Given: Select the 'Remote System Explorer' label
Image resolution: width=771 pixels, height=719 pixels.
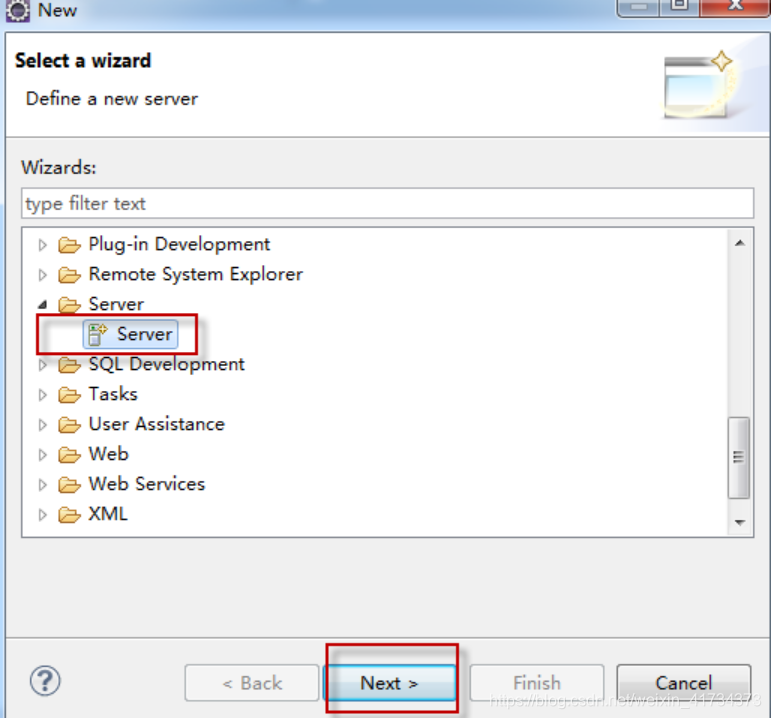Looking at the screenshot, I should tap(196, 274).
